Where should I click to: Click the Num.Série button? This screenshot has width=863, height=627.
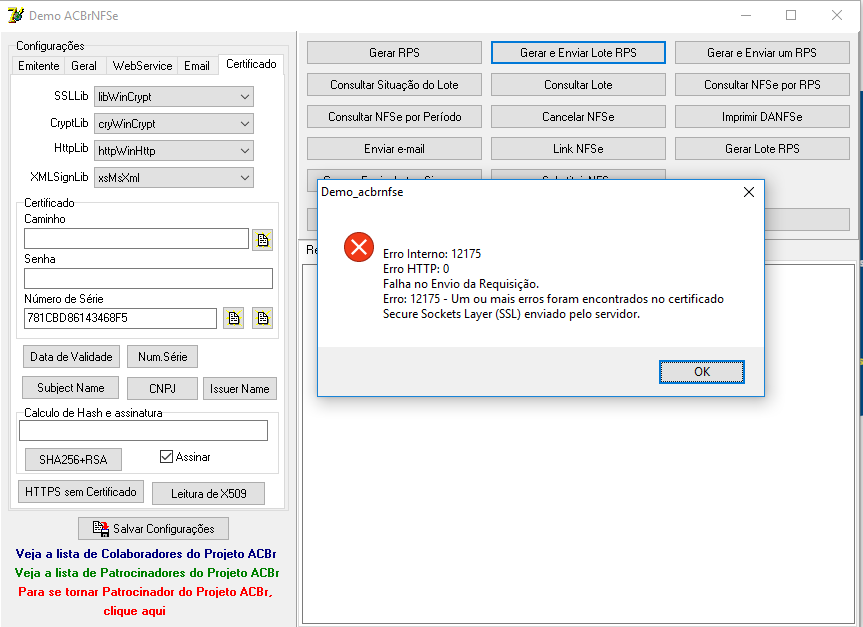(162, 357)
